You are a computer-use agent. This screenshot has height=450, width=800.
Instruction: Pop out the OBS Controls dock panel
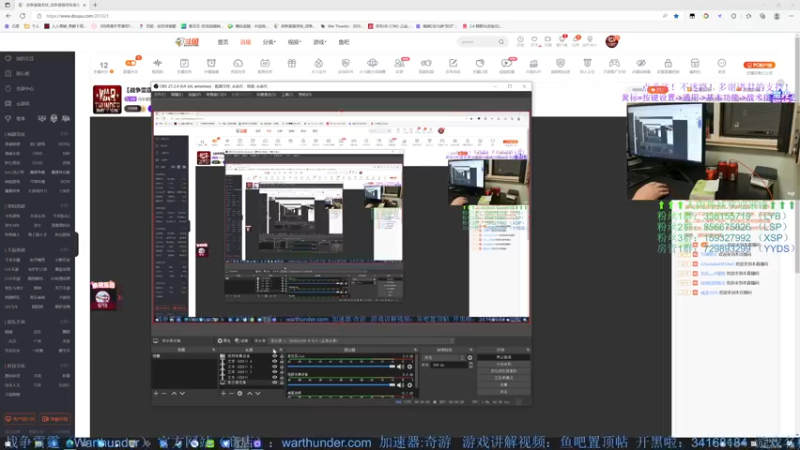pos(528,350)
